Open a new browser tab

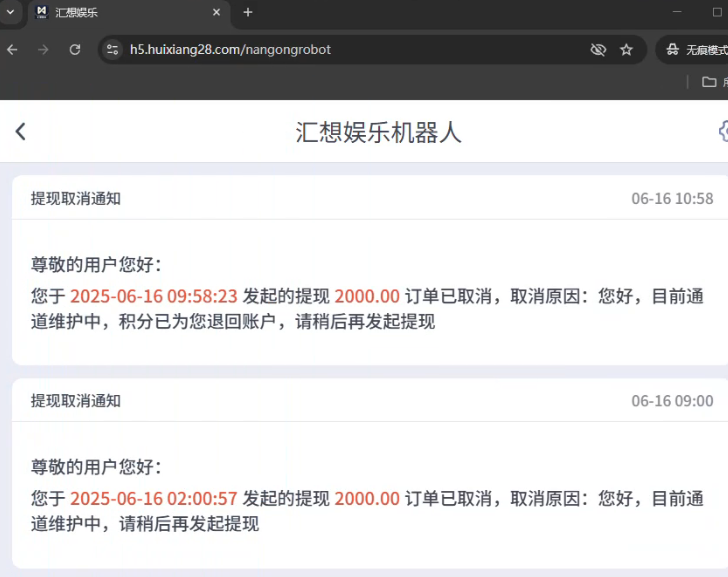(x=248, y=13)
